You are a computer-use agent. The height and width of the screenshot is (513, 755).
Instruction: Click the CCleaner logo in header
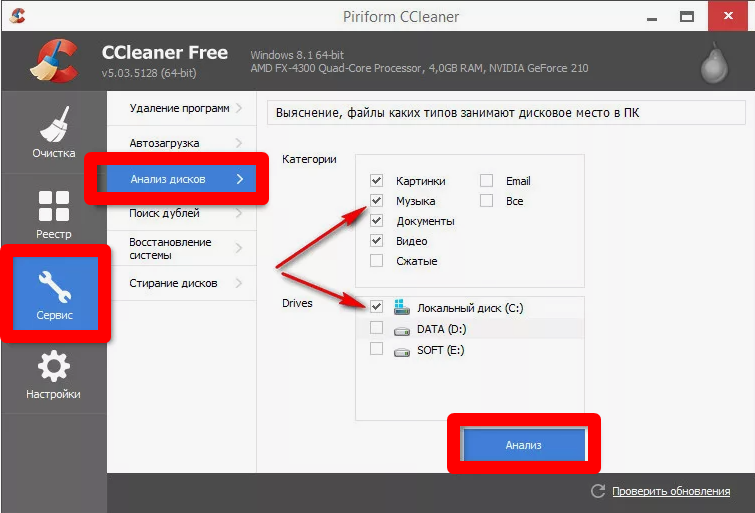point(54,61)
